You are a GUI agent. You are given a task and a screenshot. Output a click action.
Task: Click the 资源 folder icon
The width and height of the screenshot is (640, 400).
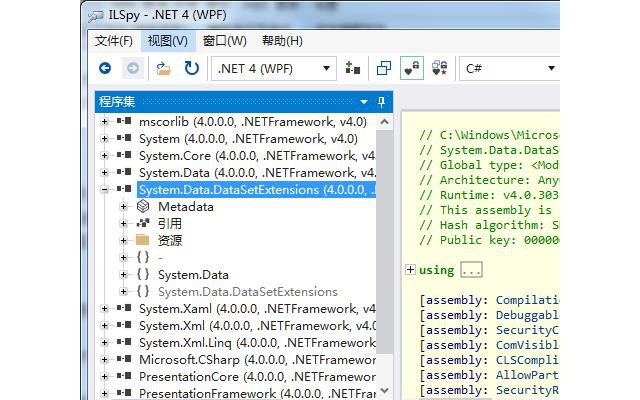[142, 240]
